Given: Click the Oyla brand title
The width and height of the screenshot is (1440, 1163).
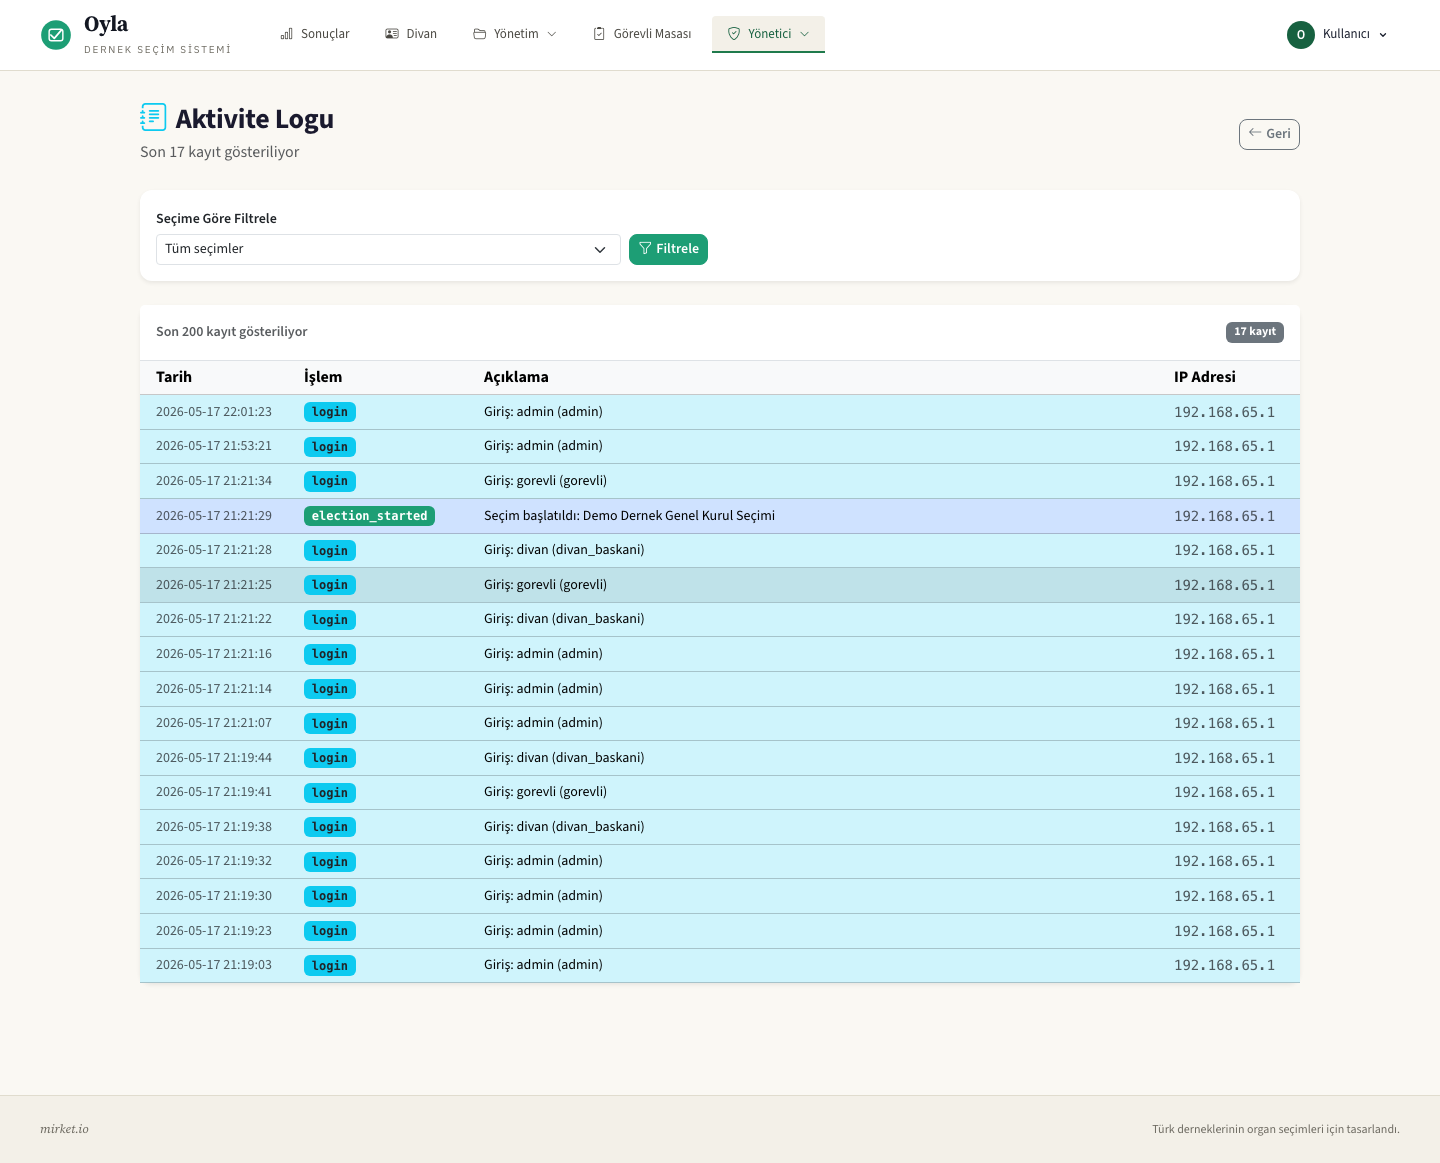Looking at the screenshot, I should (106, 24).
